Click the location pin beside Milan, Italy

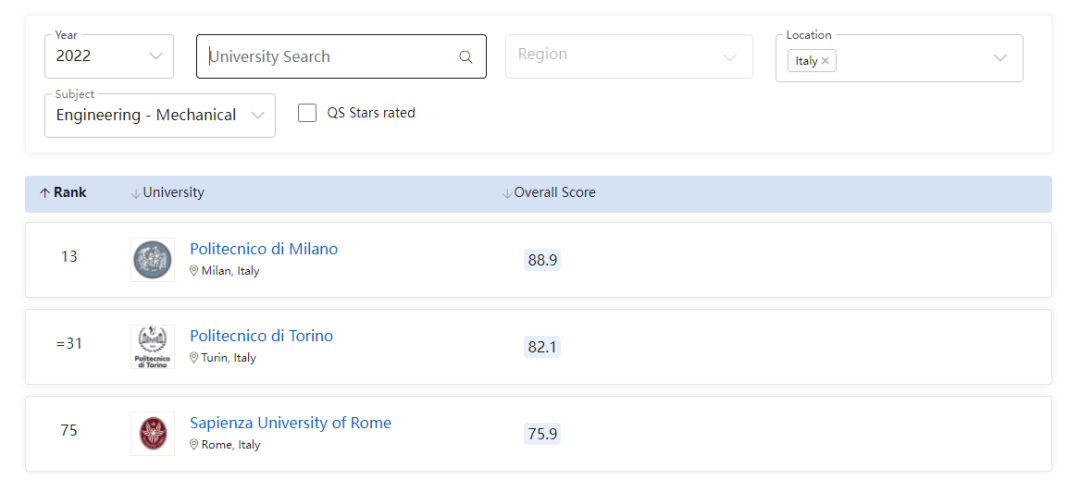[194, 271]
